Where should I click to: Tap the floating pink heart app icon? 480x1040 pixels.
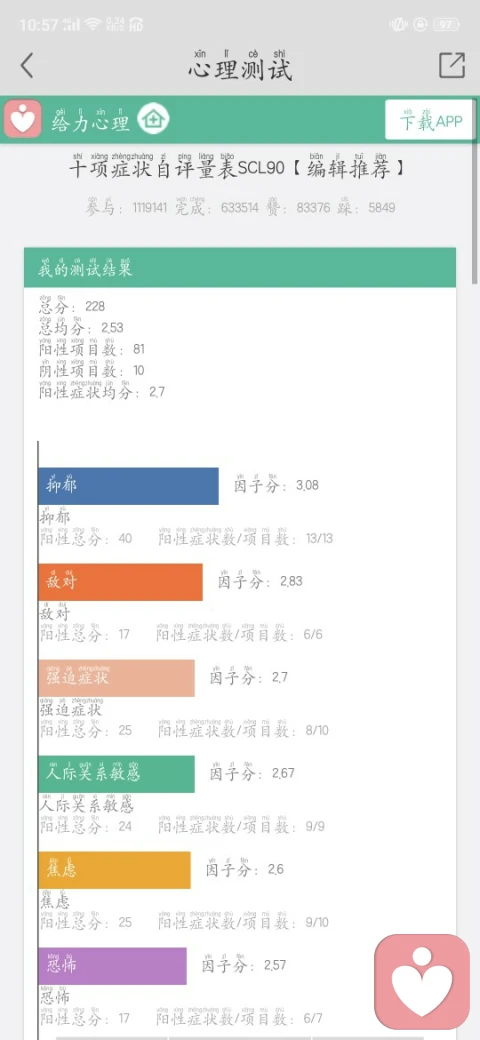[x=422, y=982]
